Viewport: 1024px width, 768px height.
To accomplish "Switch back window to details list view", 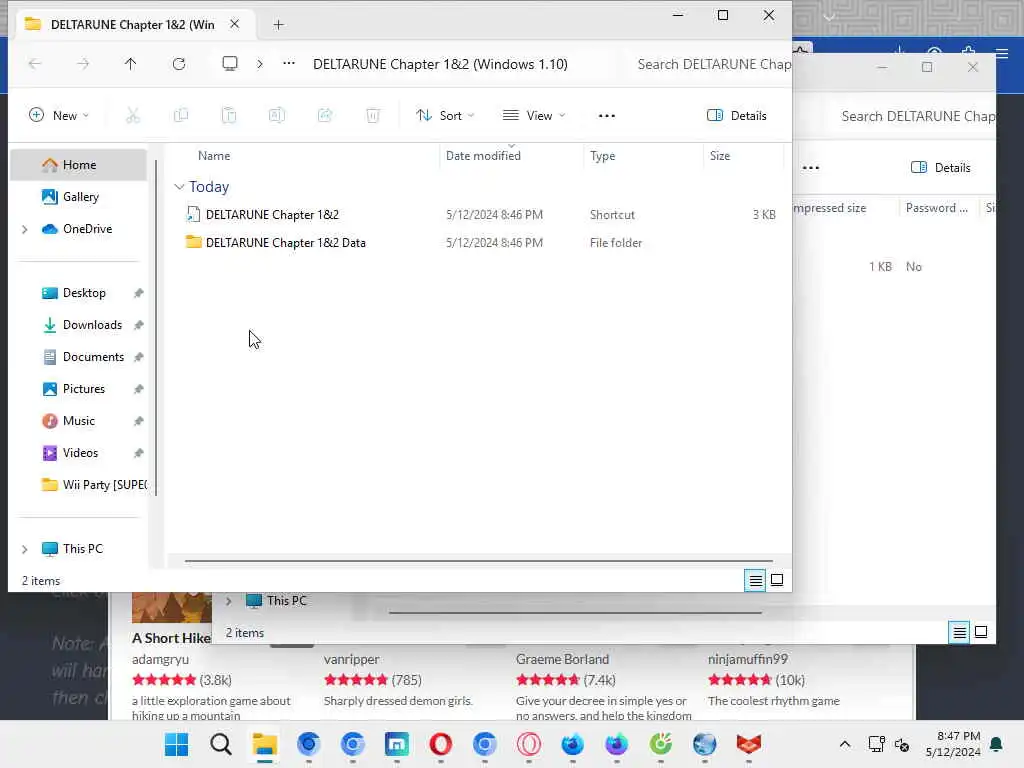I will coord(959,632).
